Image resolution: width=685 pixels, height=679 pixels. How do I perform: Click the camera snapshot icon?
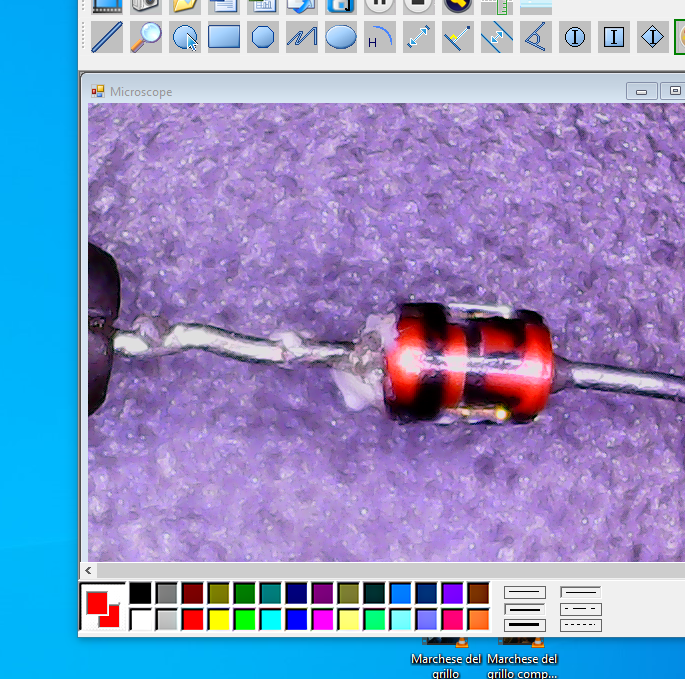pos(146,6)
